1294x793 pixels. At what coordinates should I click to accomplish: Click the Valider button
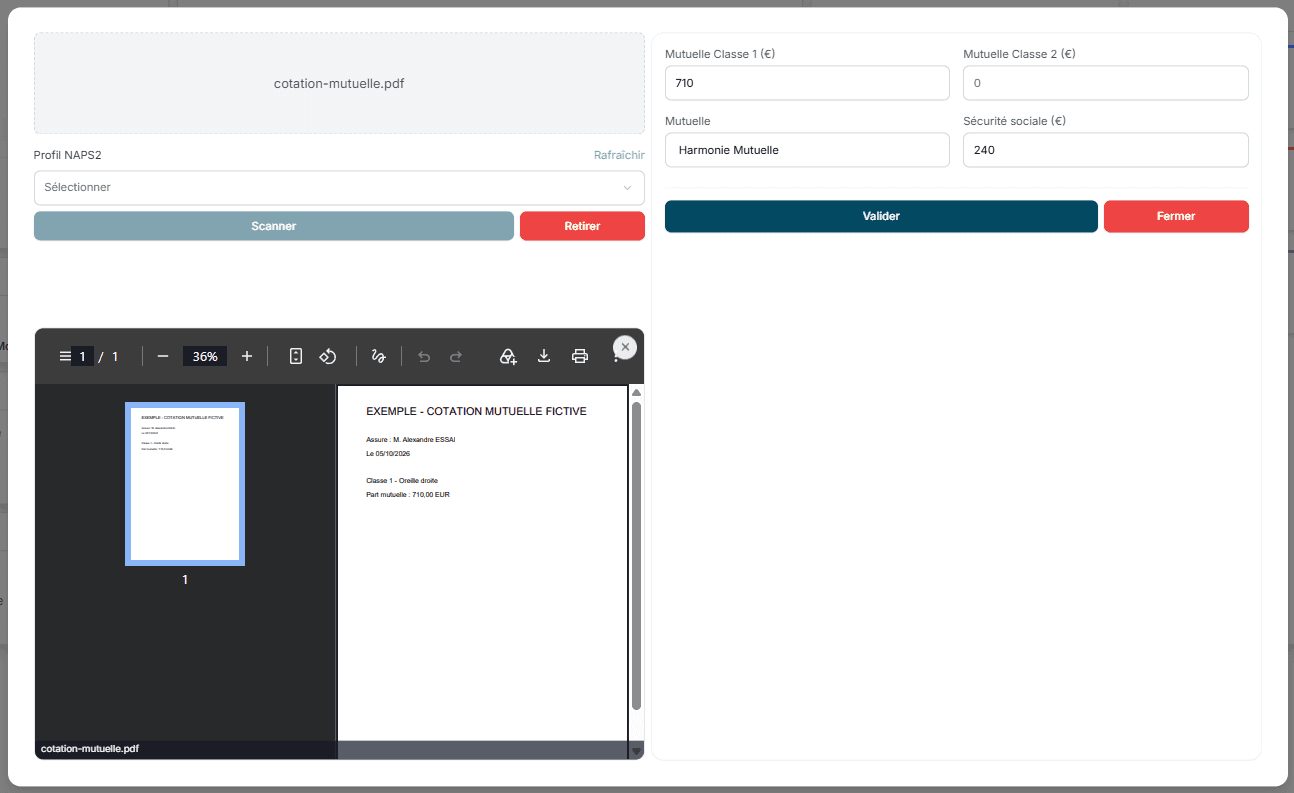(x=881, y=216)
